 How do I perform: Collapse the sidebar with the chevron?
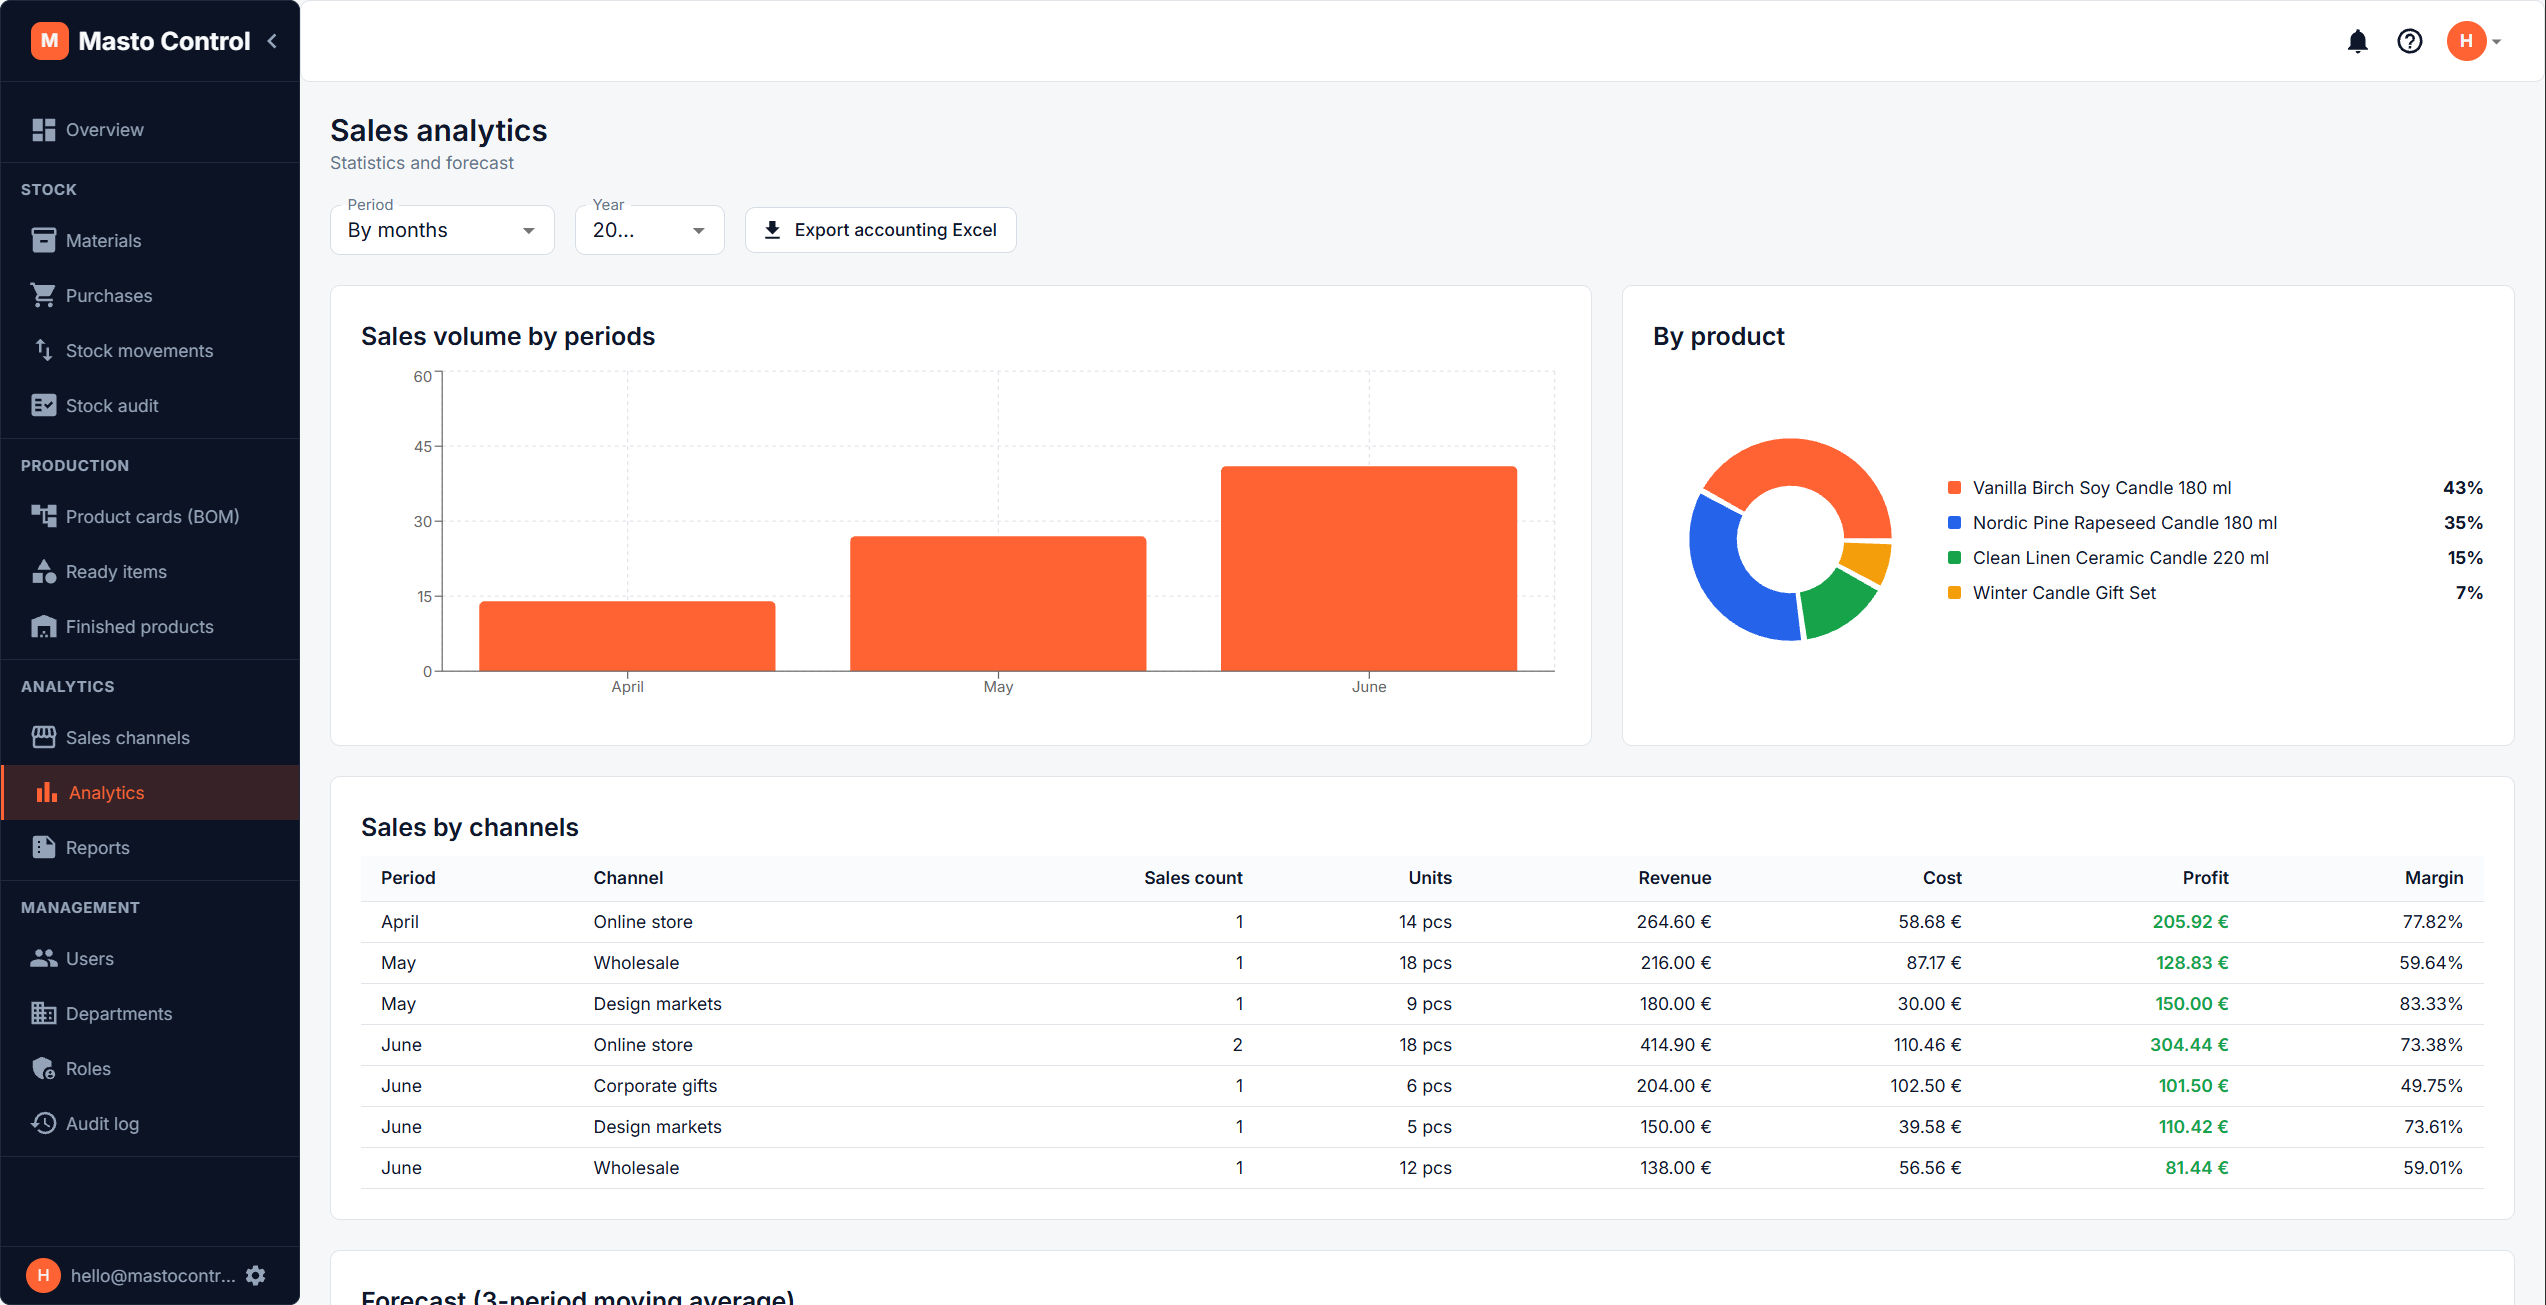(272, 41)
